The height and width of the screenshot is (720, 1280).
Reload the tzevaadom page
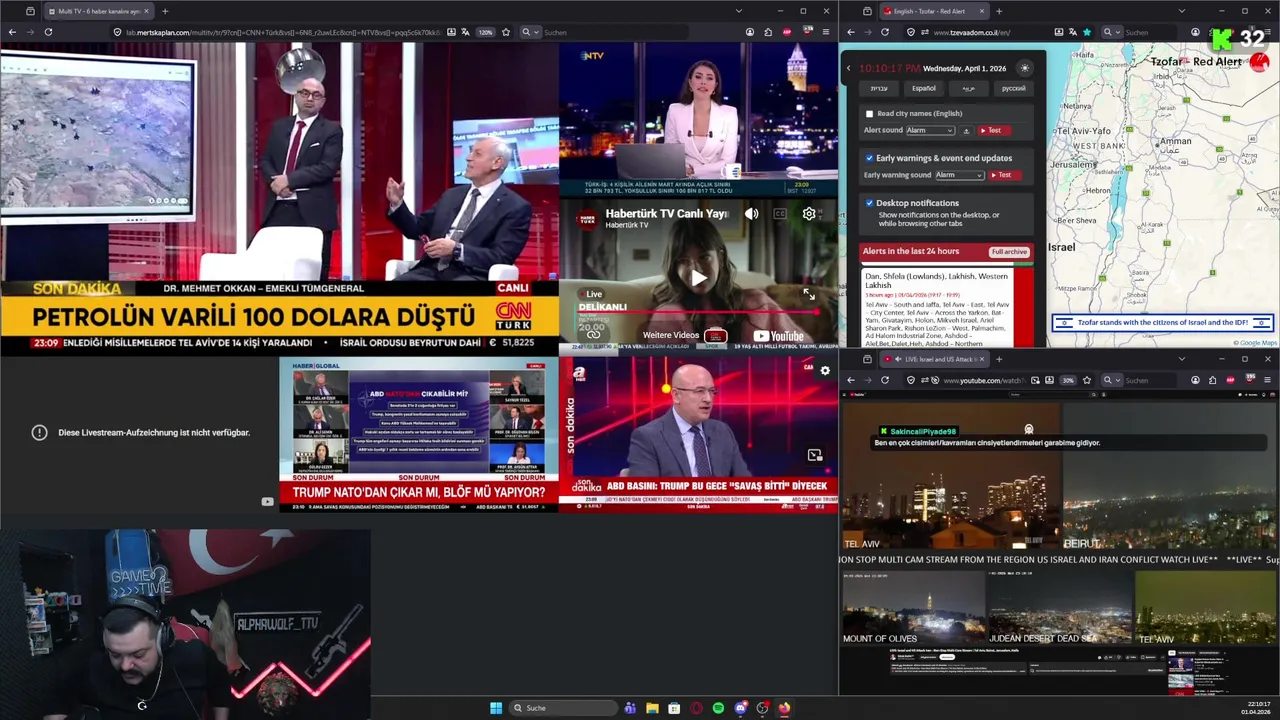point(885,32)
